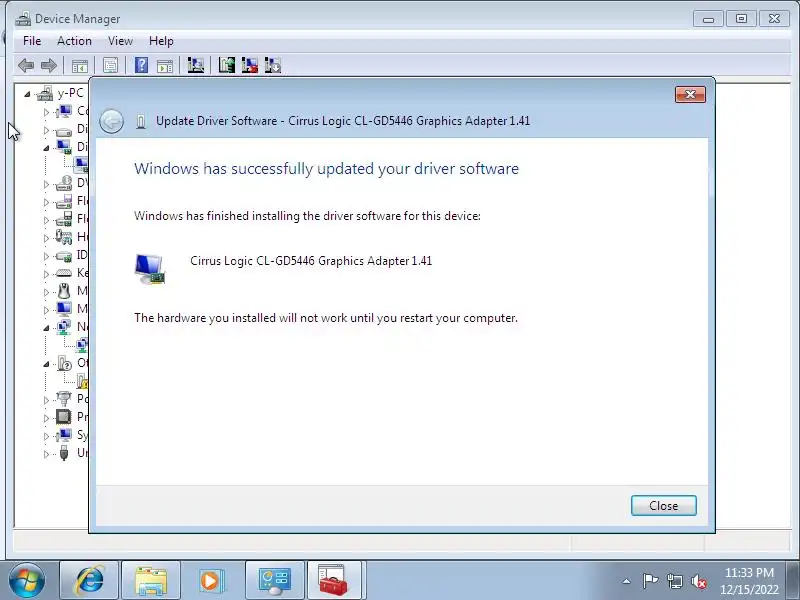This screenshot has height=600, width=800.
Task: Open the File menu
Action: pos(32,41)
